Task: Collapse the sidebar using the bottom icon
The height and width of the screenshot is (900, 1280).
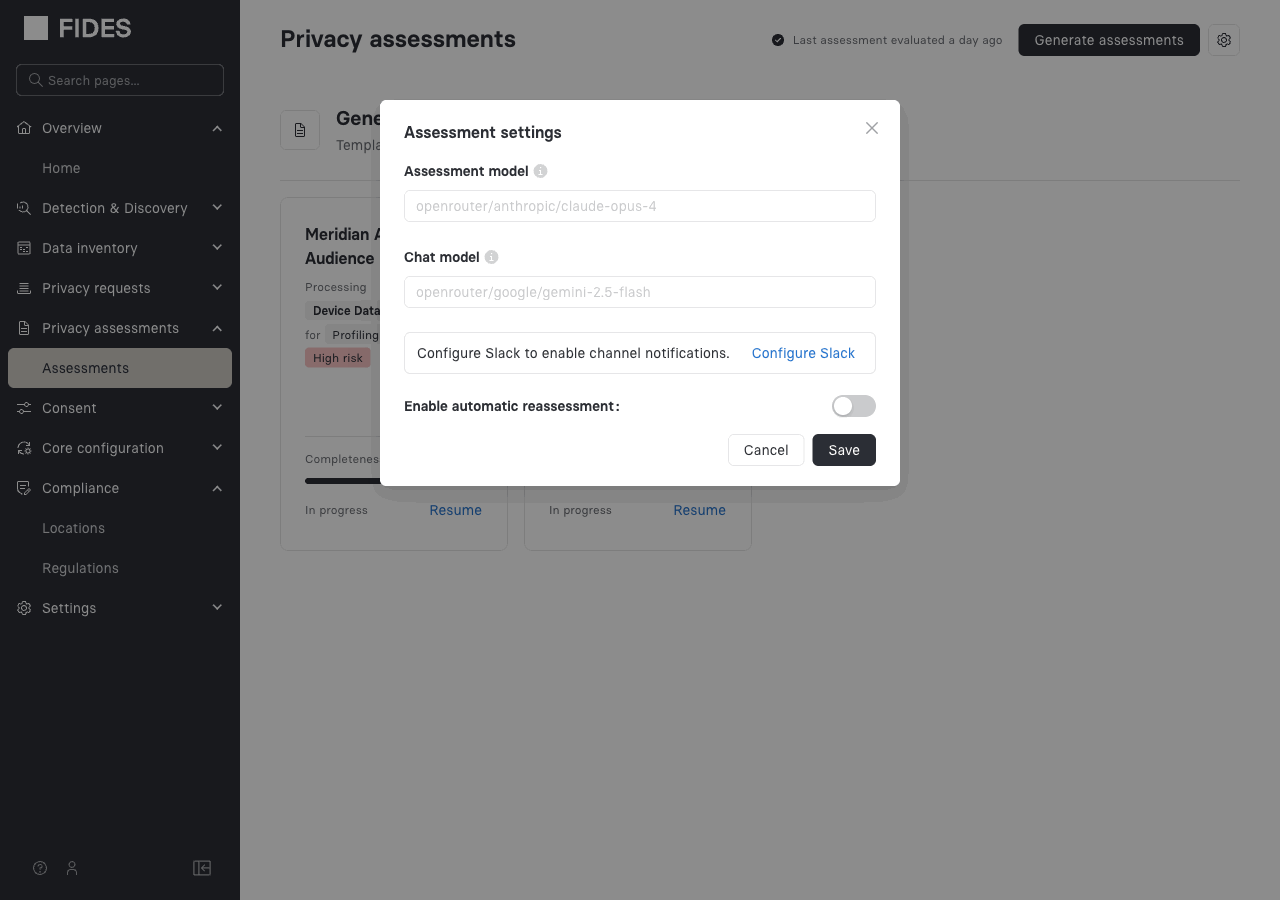Action: [x=202, y=868]
